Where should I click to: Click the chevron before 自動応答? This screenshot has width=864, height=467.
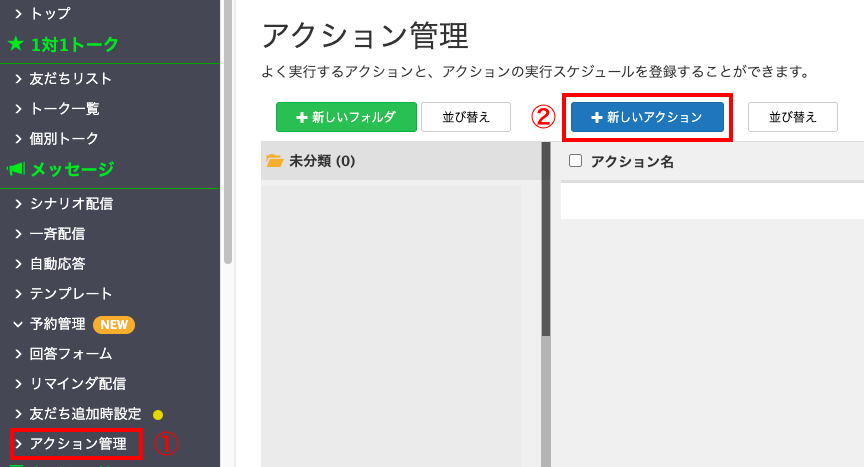point(18,263)
